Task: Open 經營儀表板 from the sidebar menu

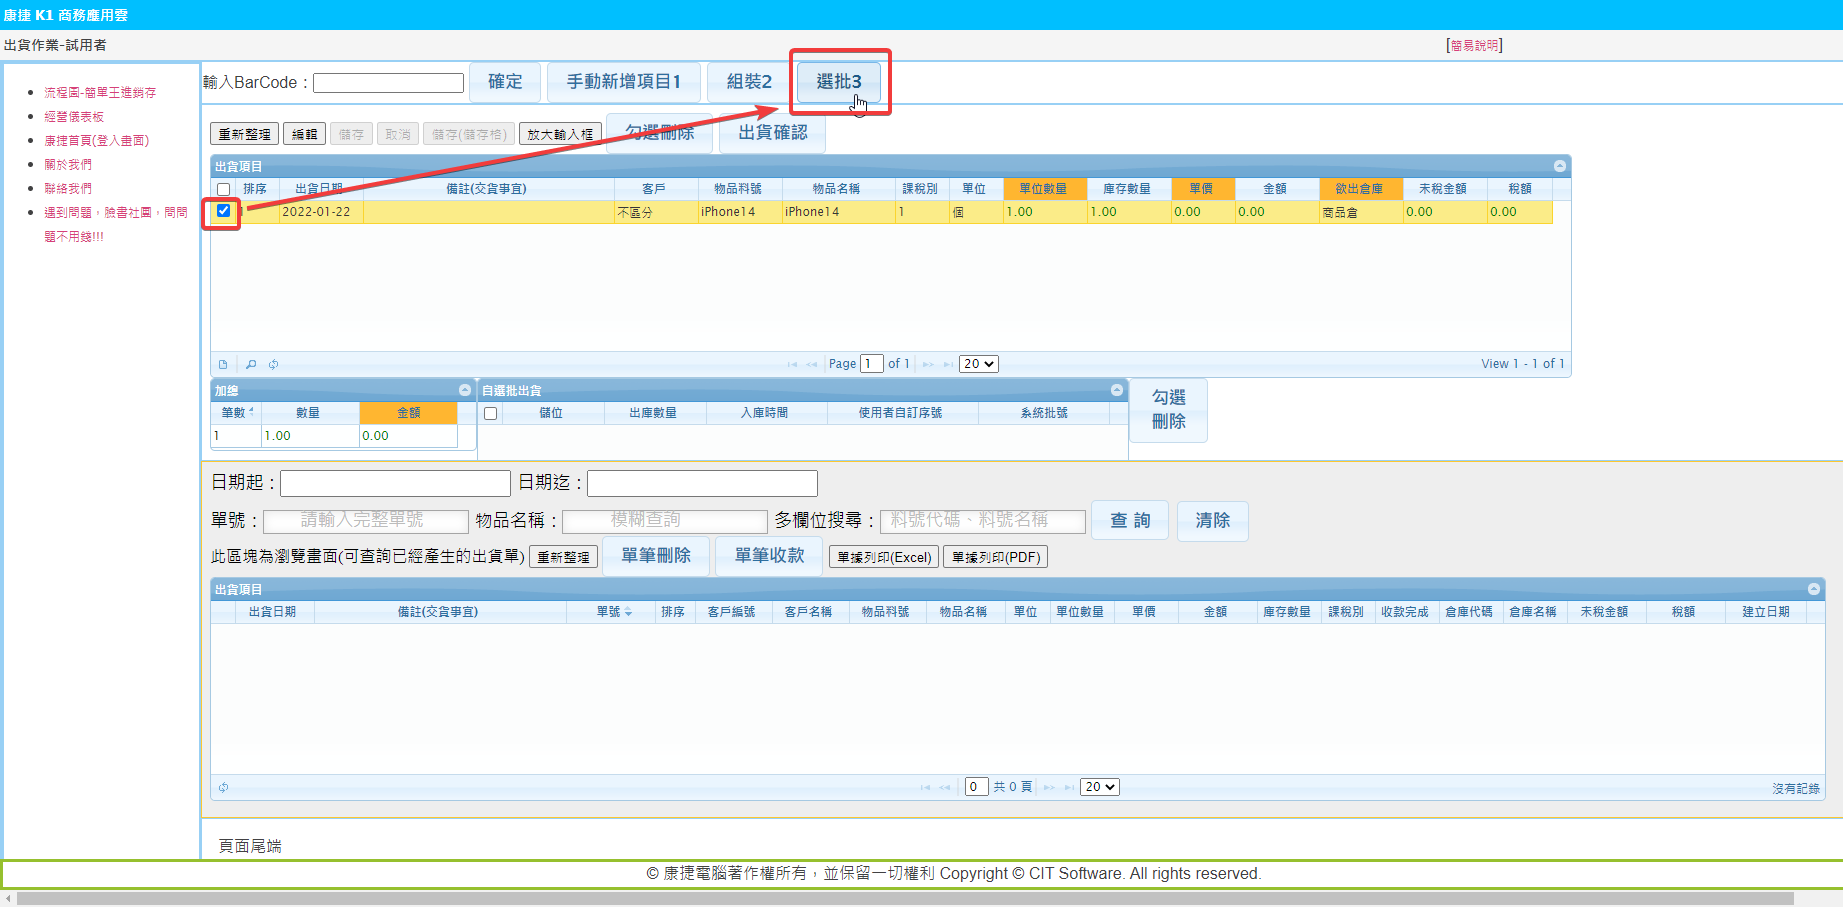Action: [74, 117]
